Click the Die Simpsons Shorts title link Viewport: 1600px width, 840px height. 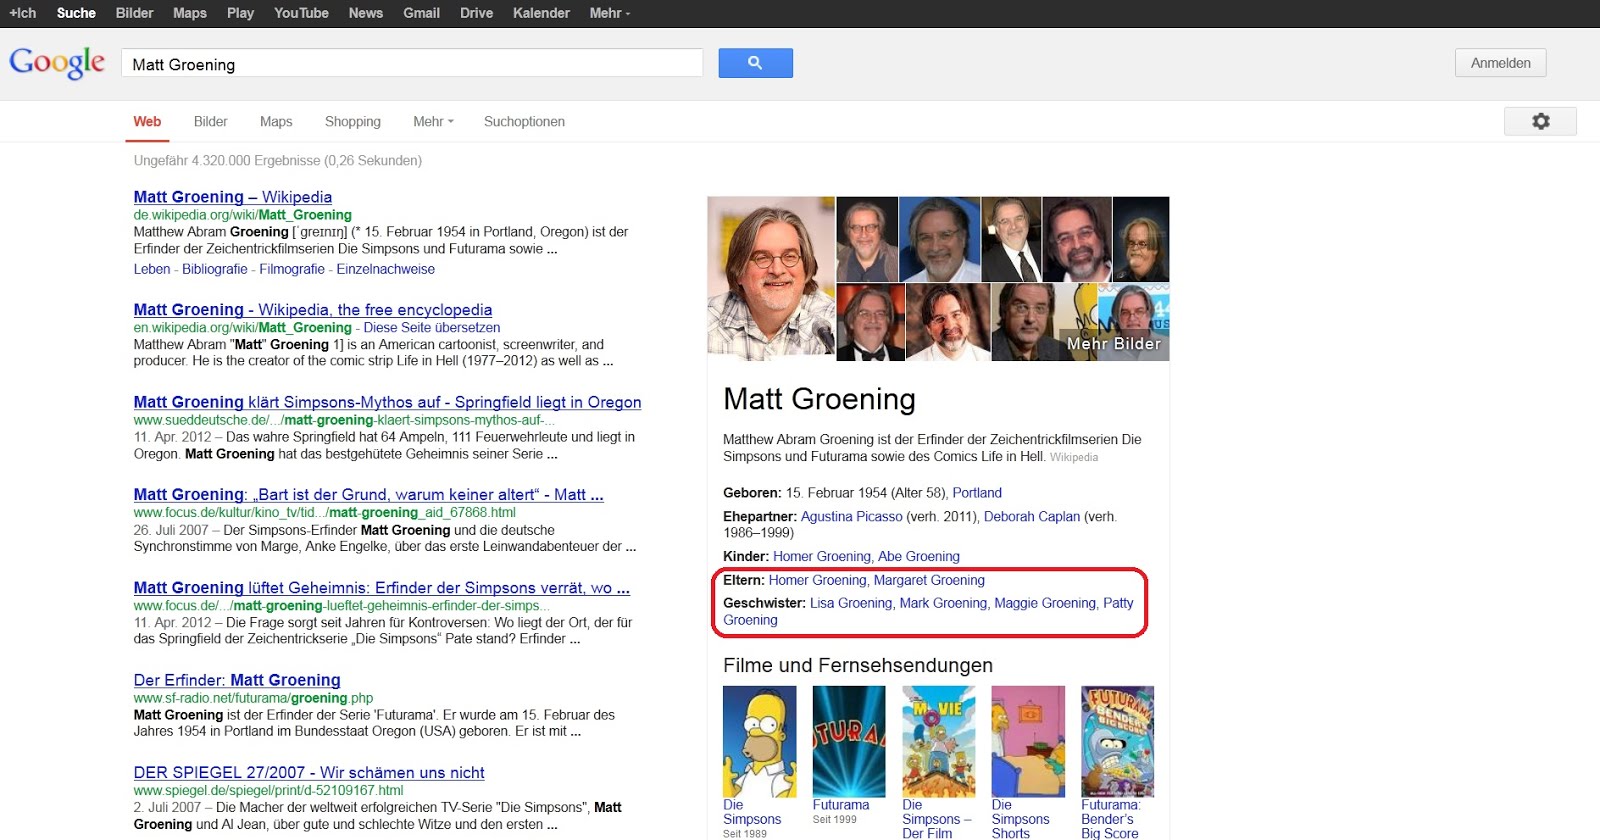(1020, 819)
